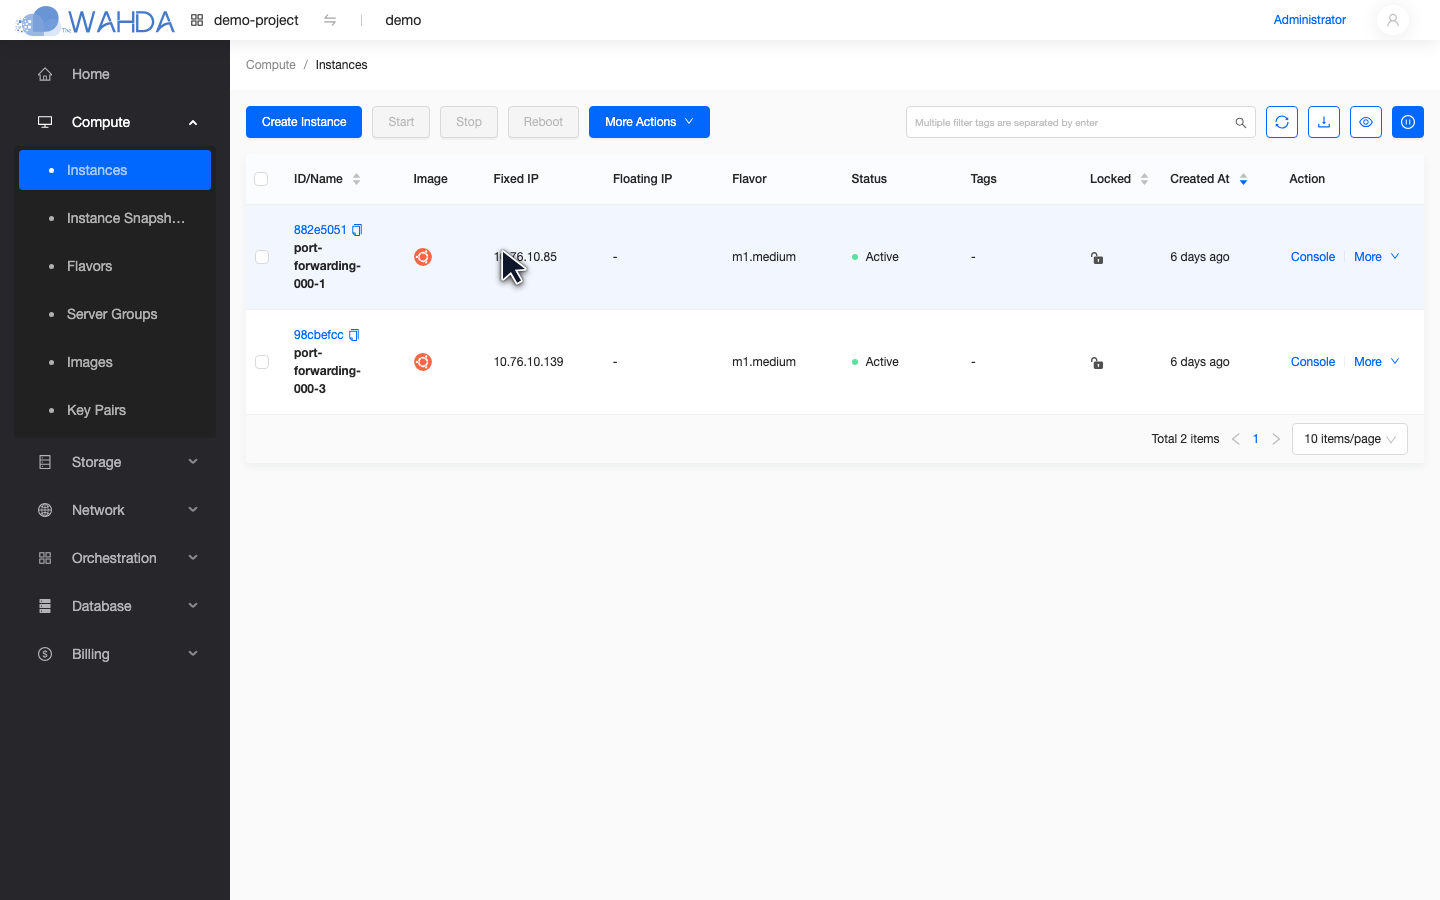
Task: Click Ubuntu image icon for port-forwarding-000-3
Action: tap(423, 362)
